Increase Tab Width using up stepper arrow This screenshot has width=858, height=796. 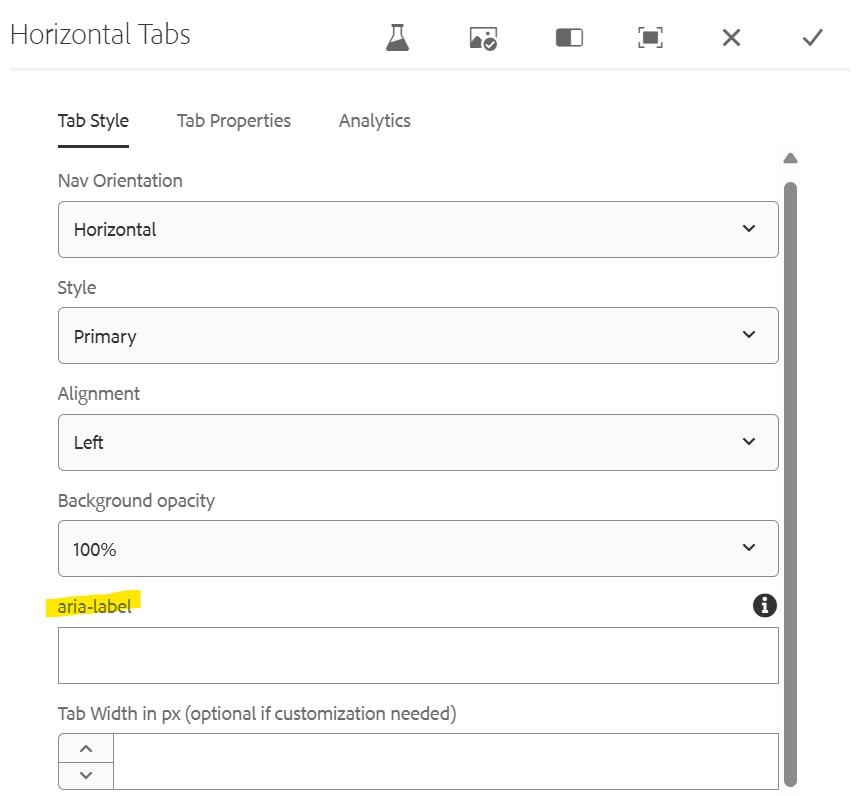point(86,749)
